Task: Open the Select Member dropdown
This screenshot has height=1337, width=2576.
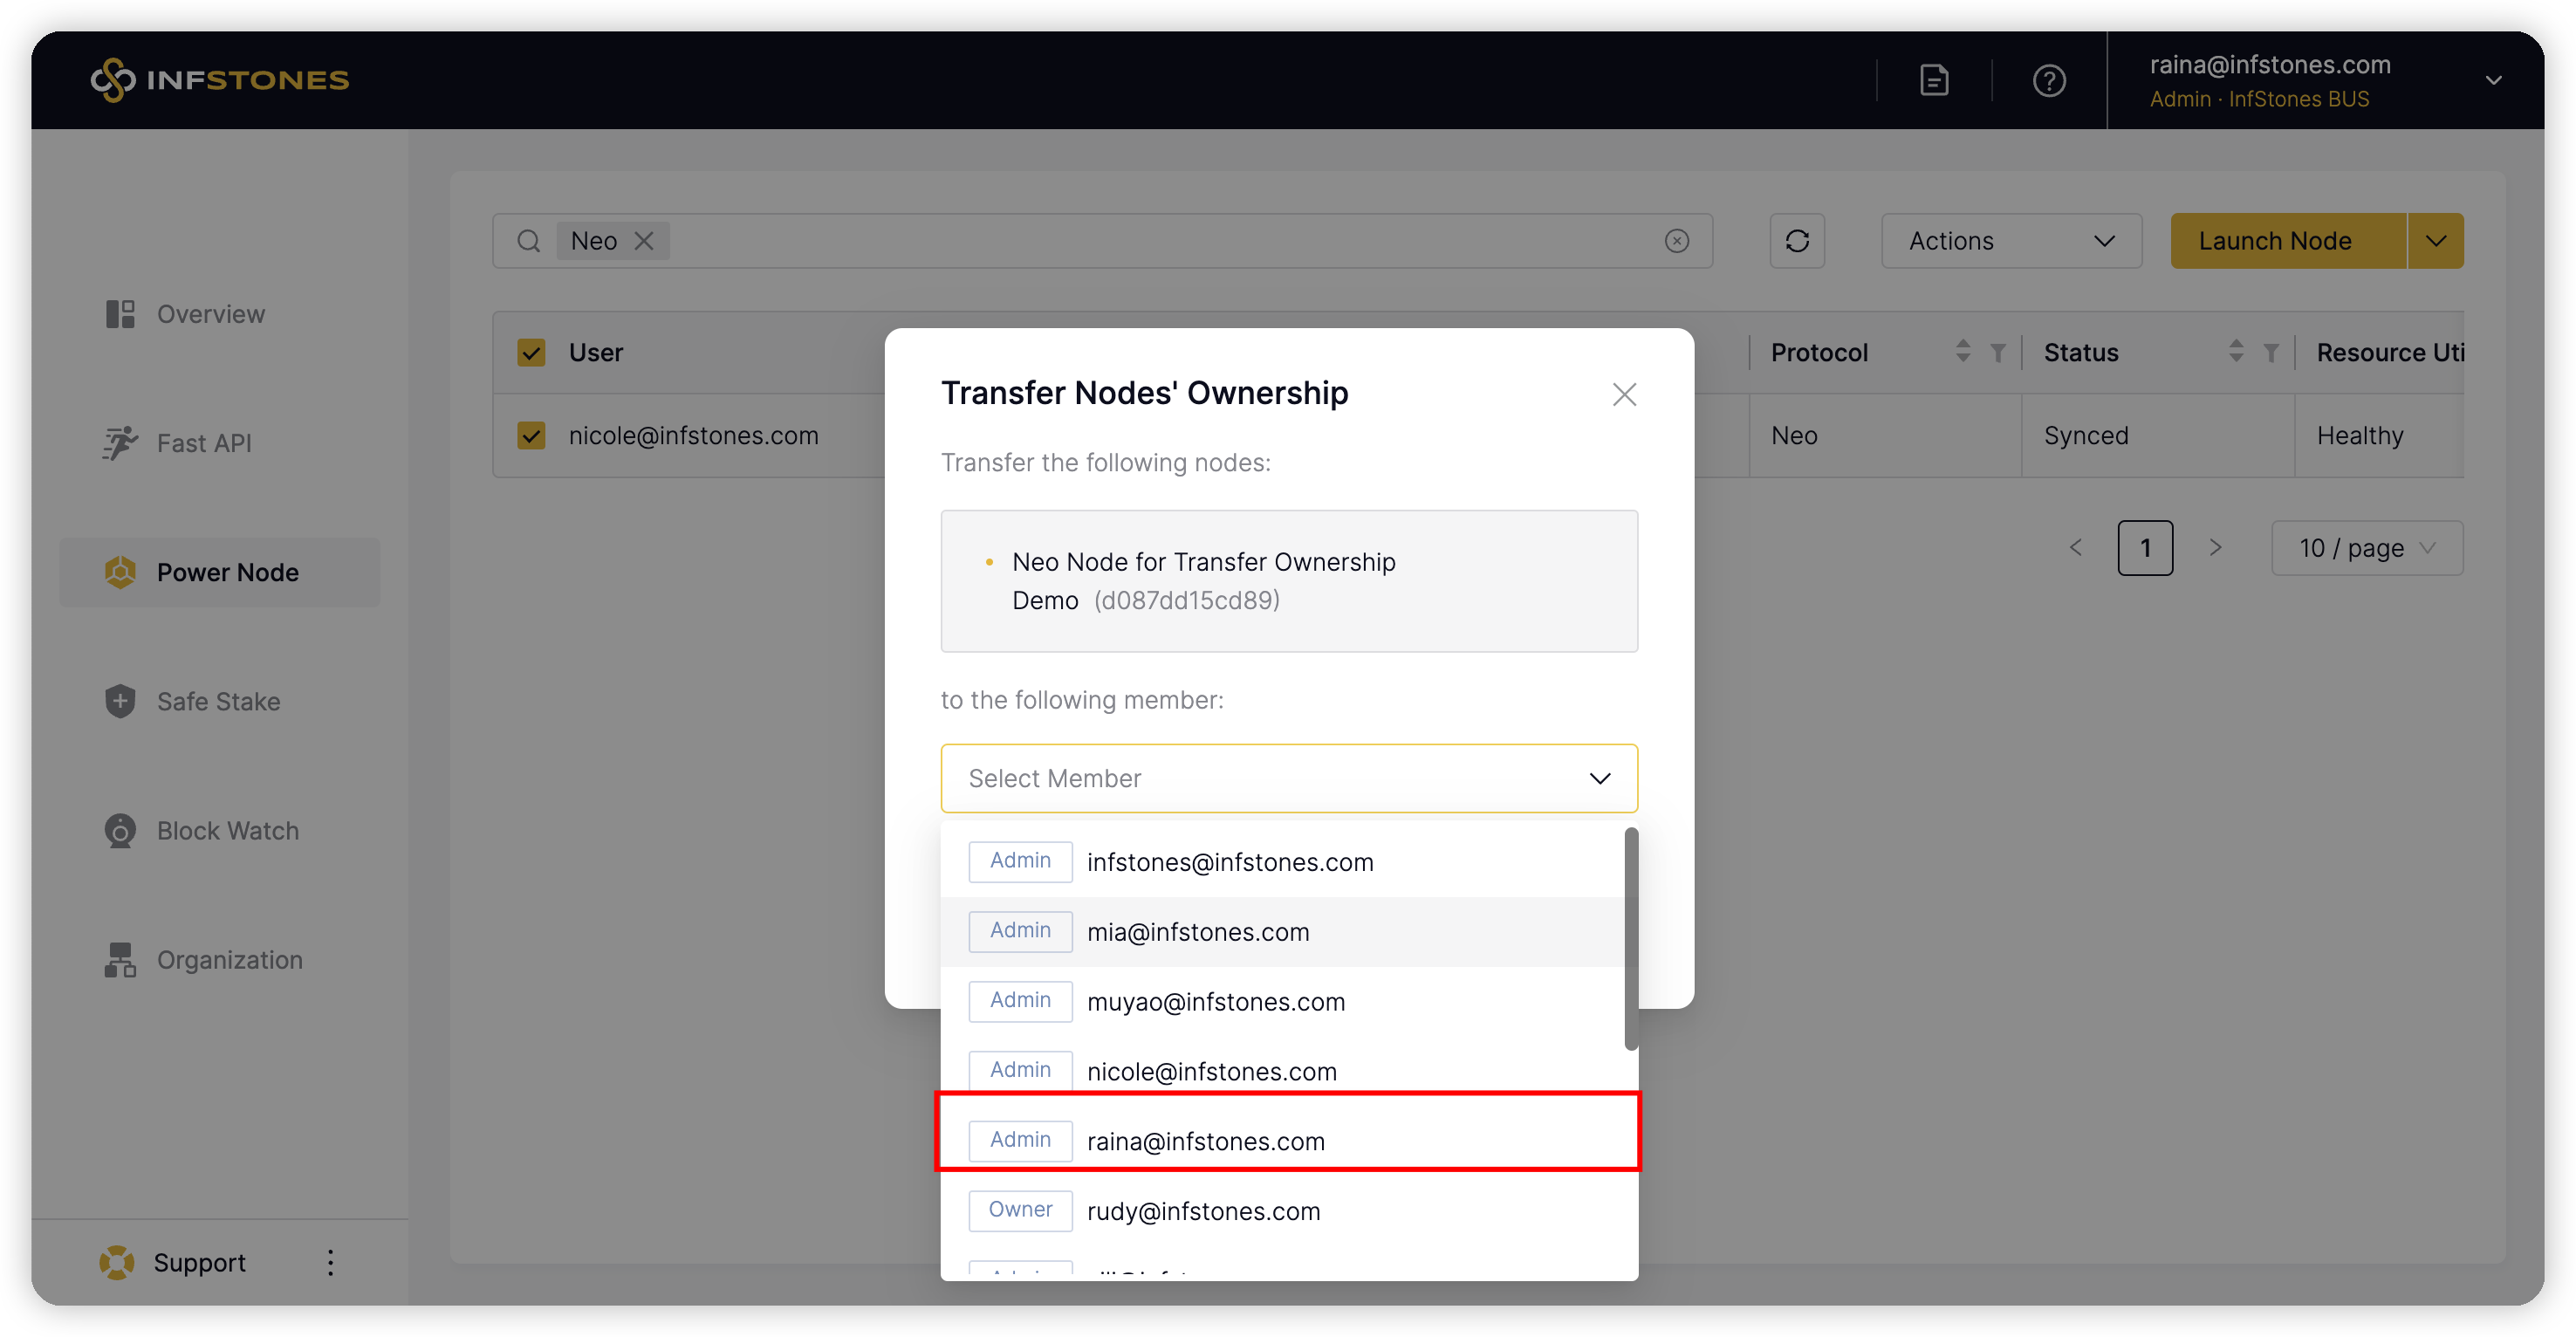Action: [1288, 779]
